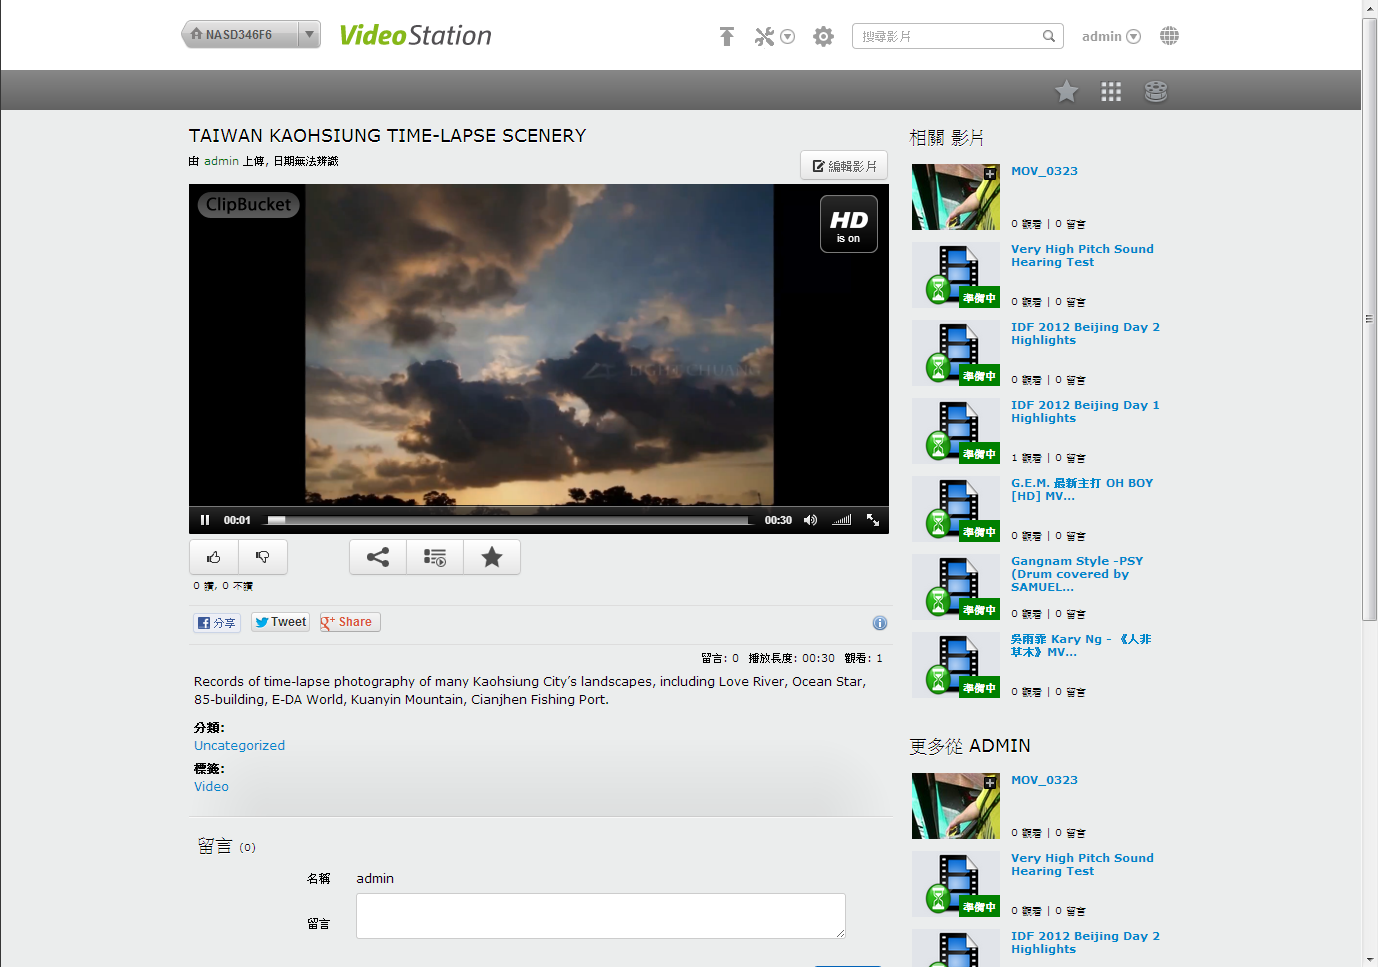Open Very High Pitch Sound under more from admin
The height and width of the screenshot is (967, 1378).
pos(1082,865)
